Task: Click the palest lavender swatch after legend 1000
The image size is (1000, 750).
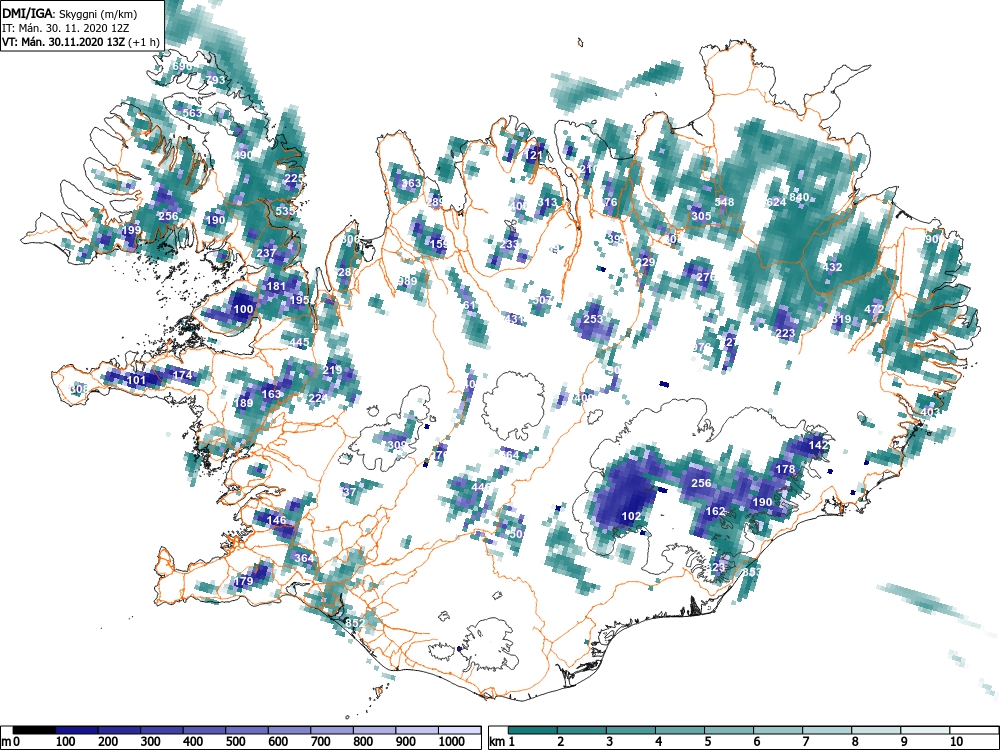Action: click(460, 730)
